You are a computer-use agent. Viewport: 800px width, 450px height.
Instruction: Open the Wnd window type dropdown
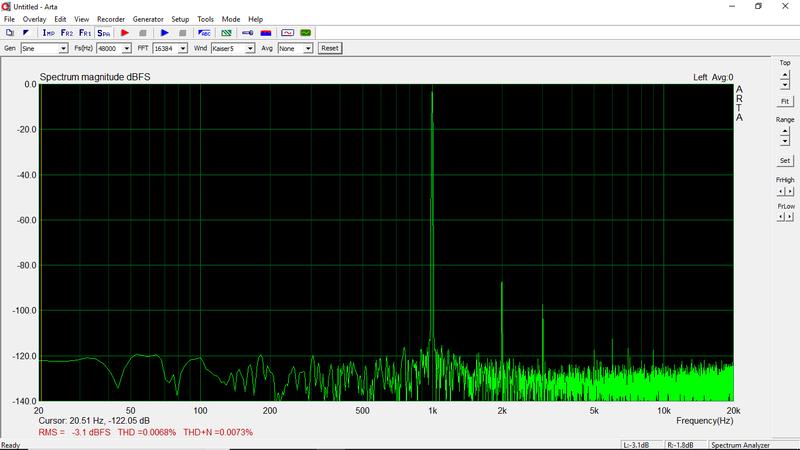[x=250, y=48]
